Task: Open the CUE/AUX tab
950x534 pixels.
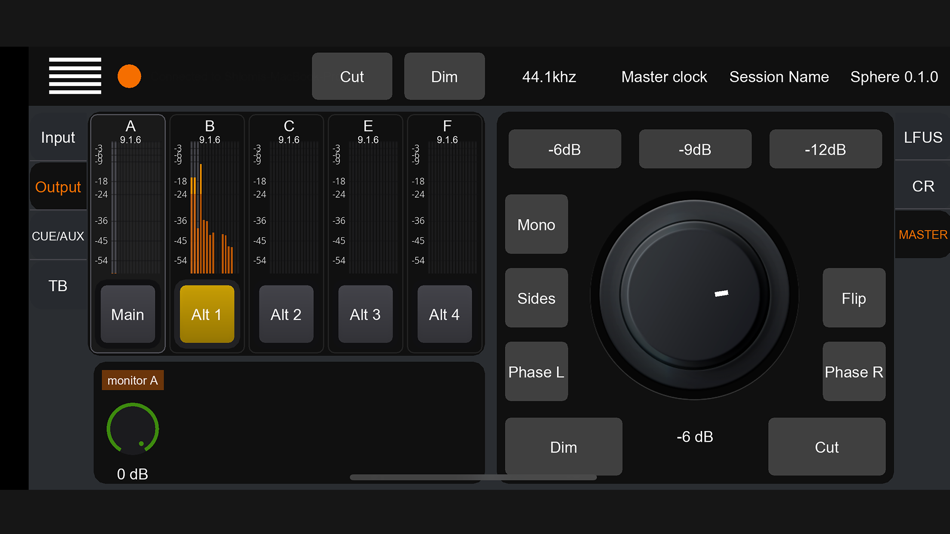Action: pos(58,236)
